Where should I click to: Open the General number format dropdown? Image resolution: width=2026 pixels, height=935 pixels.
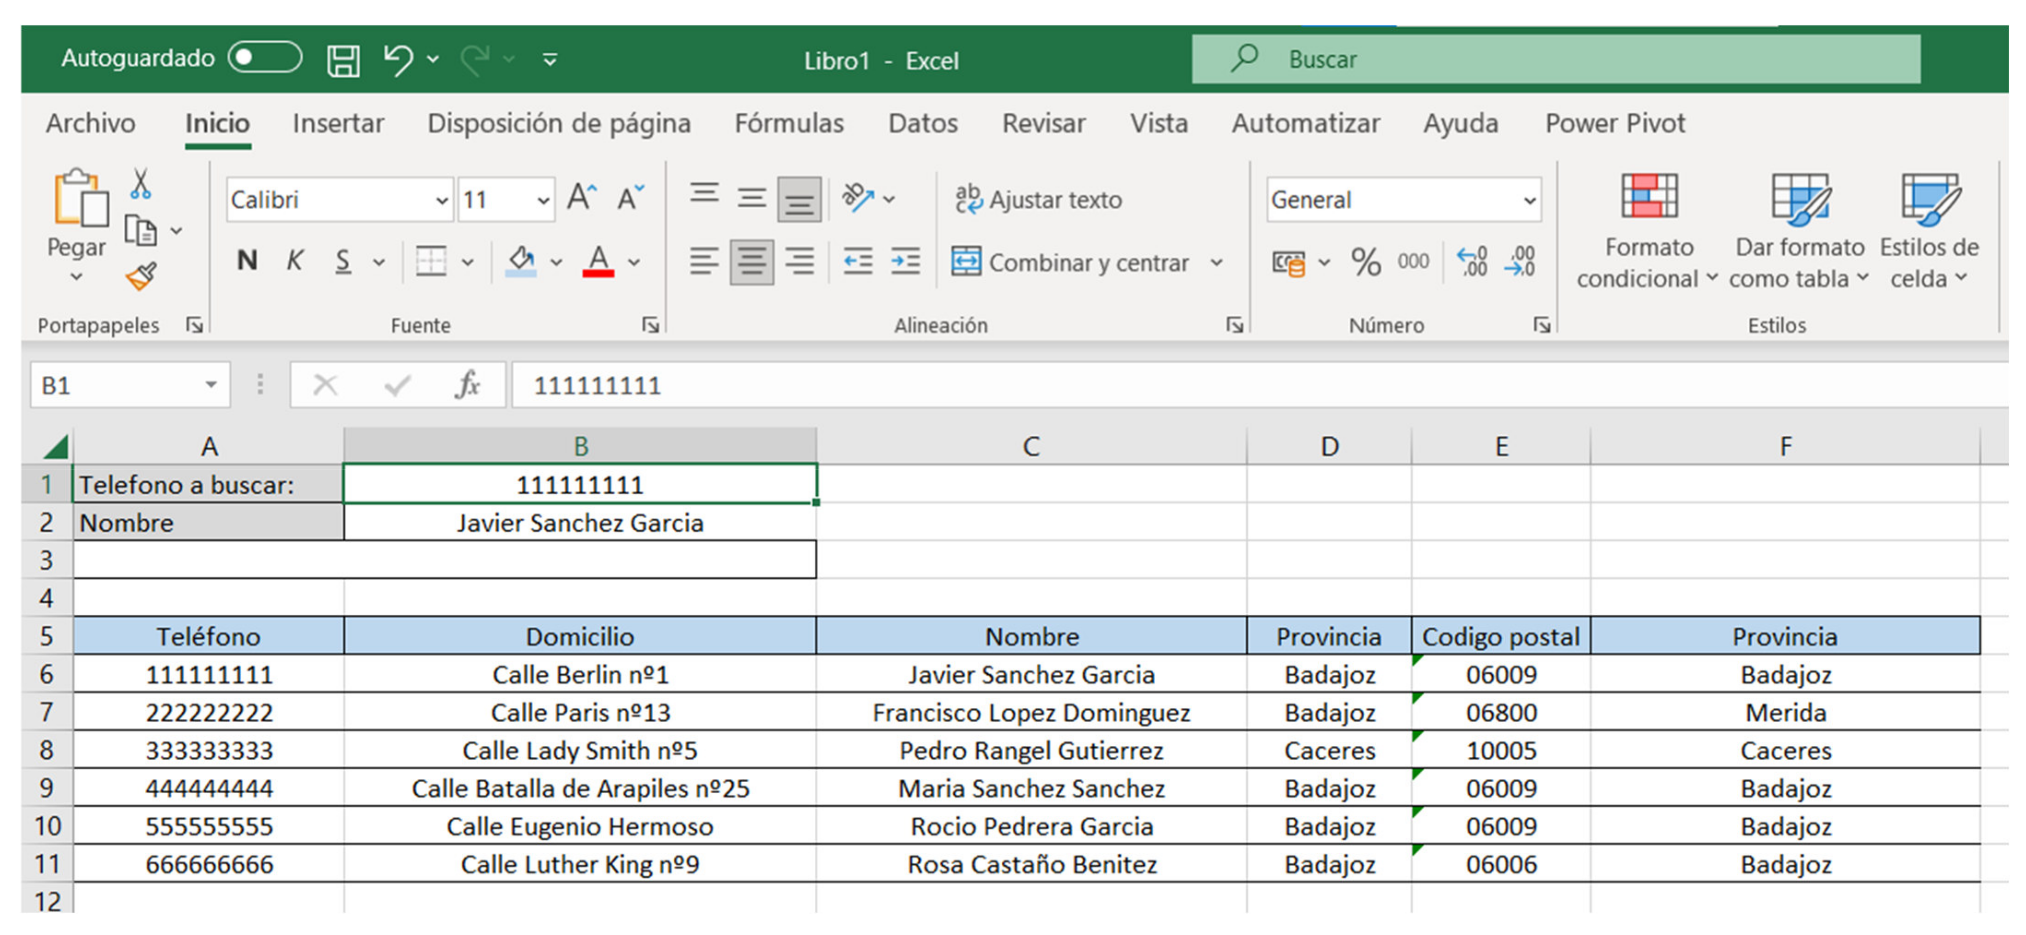point(1528,200)
